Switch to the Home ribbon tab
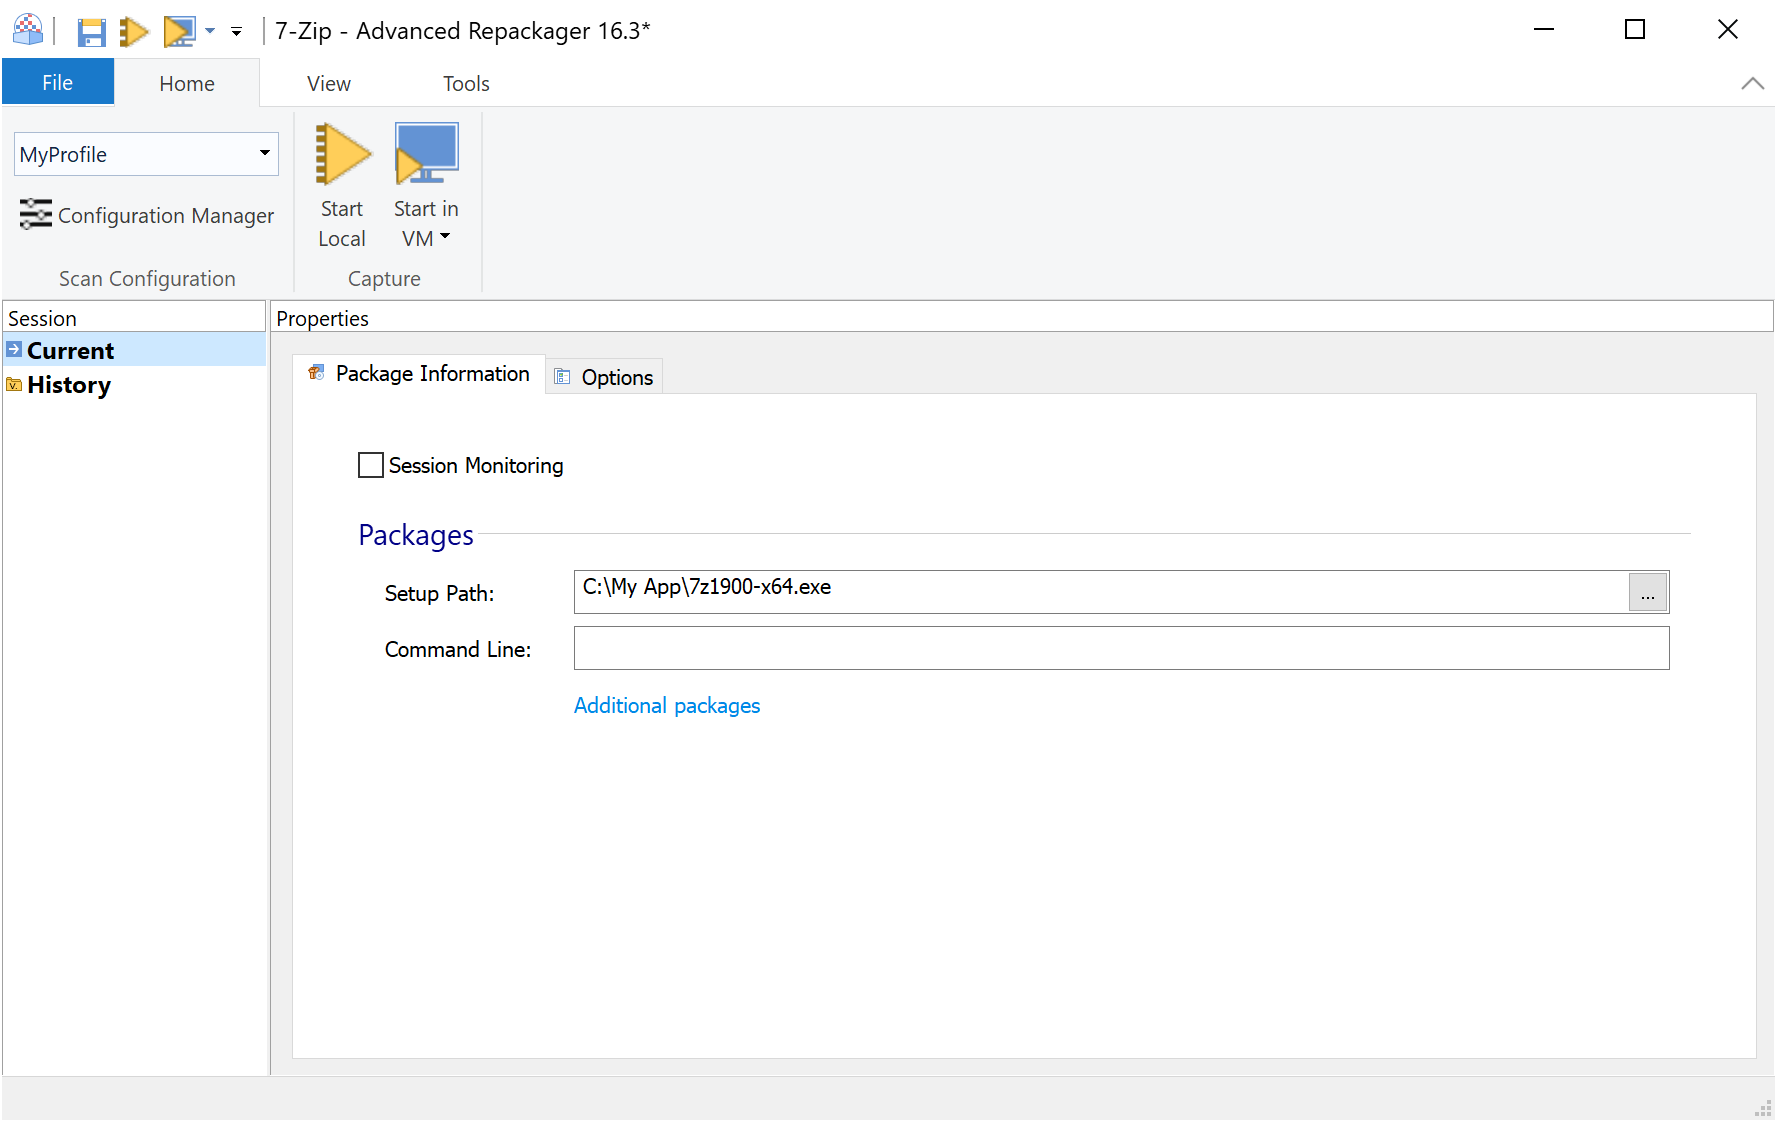The image size is (1777, 1122). point(187,83)
